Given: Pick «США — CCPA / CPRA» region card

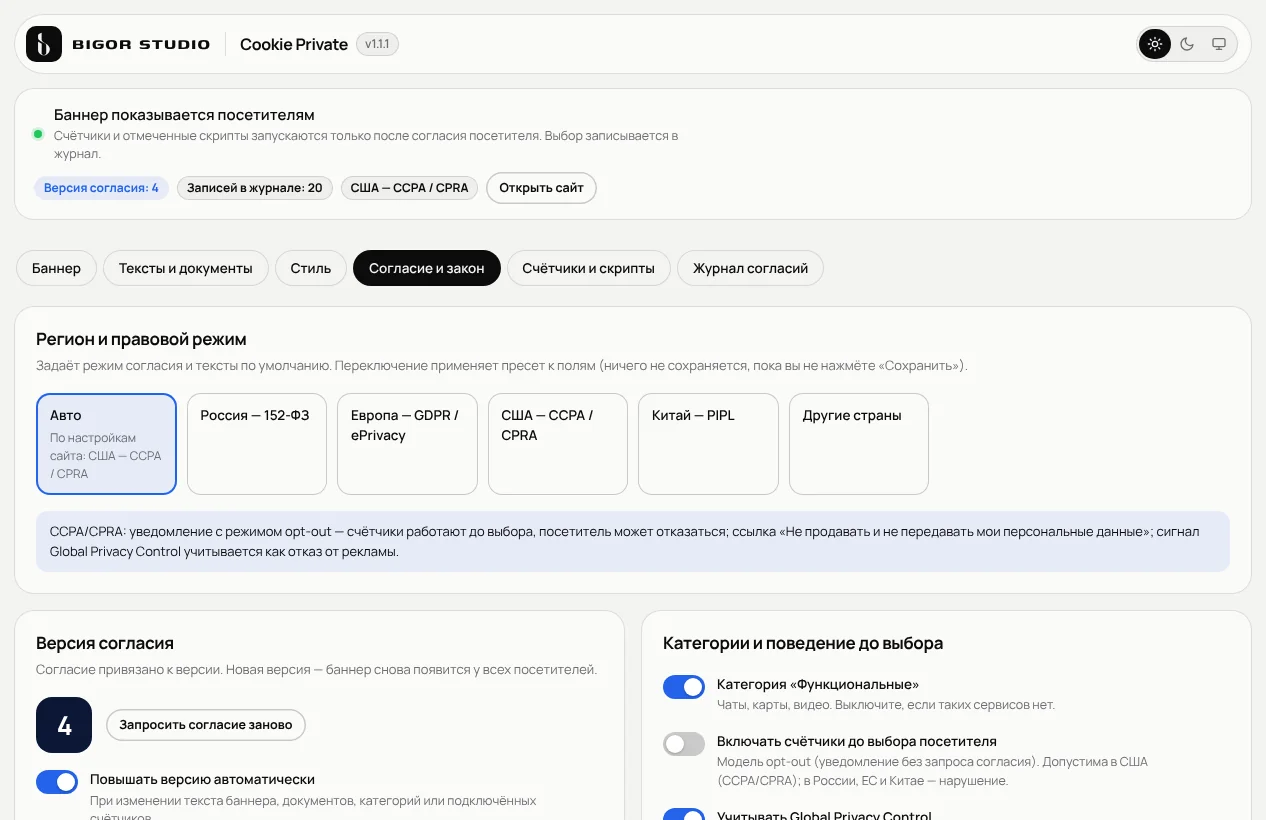Looking at the screenshot, I should 558,444.
